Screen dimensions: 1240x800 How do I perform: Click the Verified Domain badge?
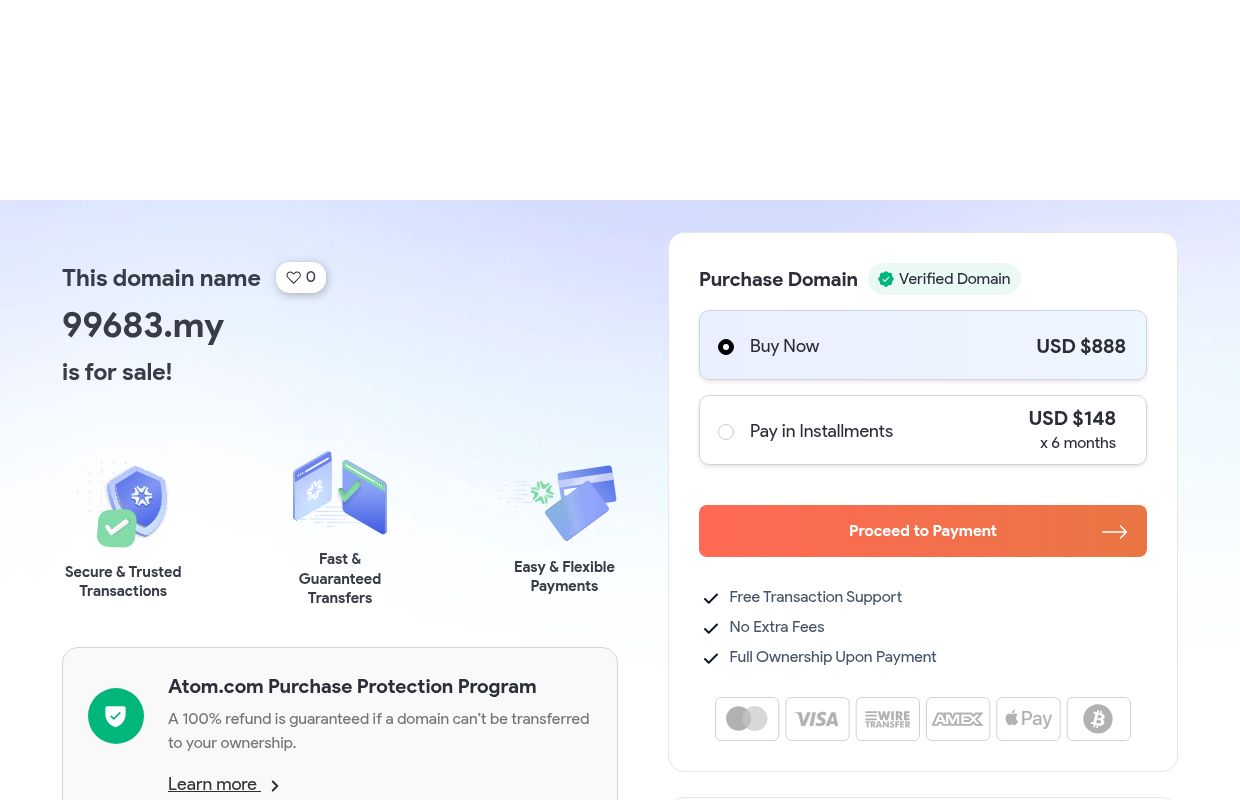click(x=943, y=279)
